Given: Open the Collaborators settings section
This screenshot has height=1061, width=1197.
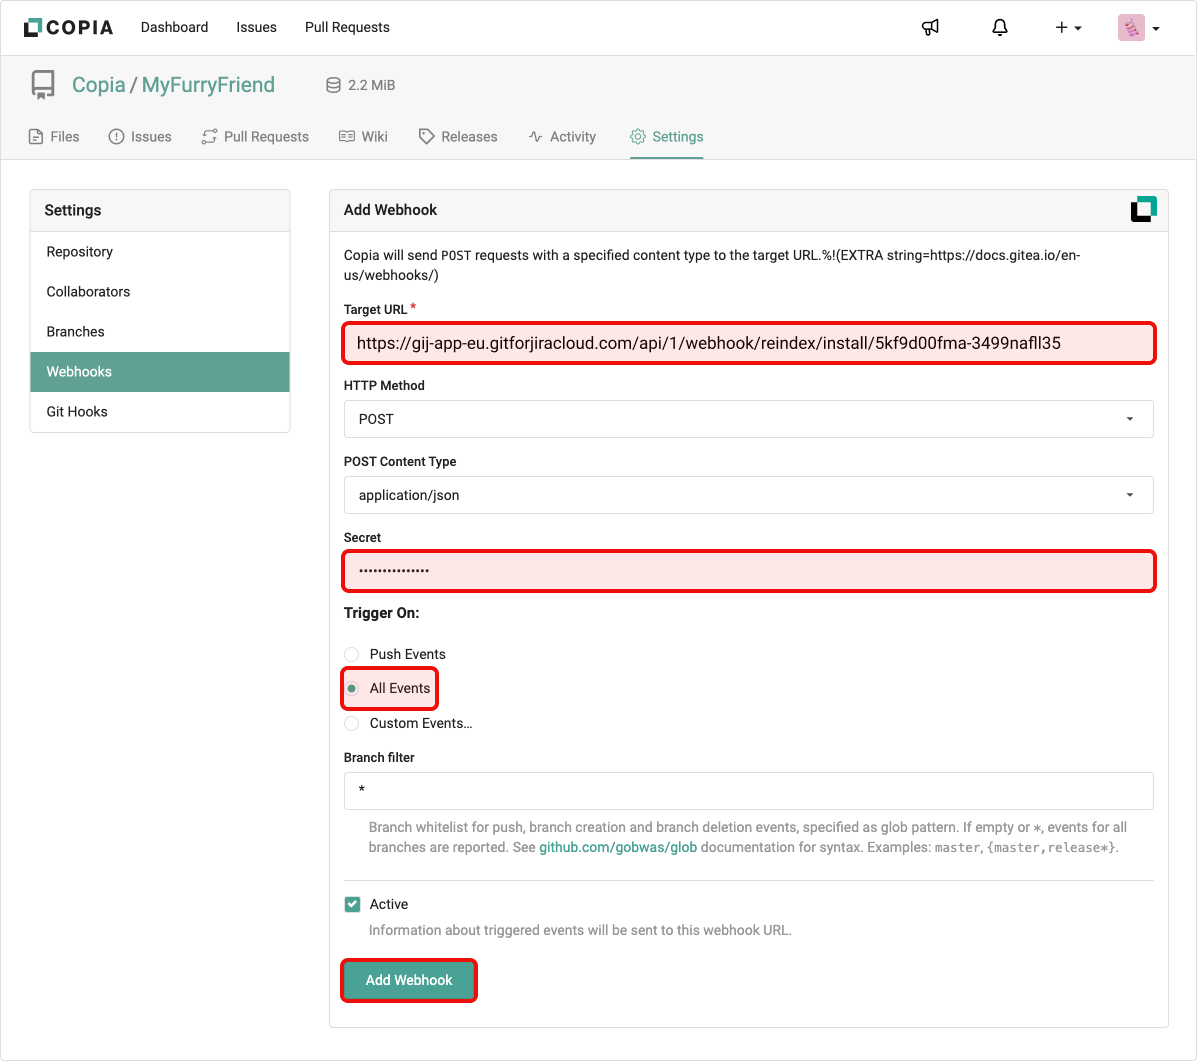Looking at the screenshot, I should click(x=160, y=292).
